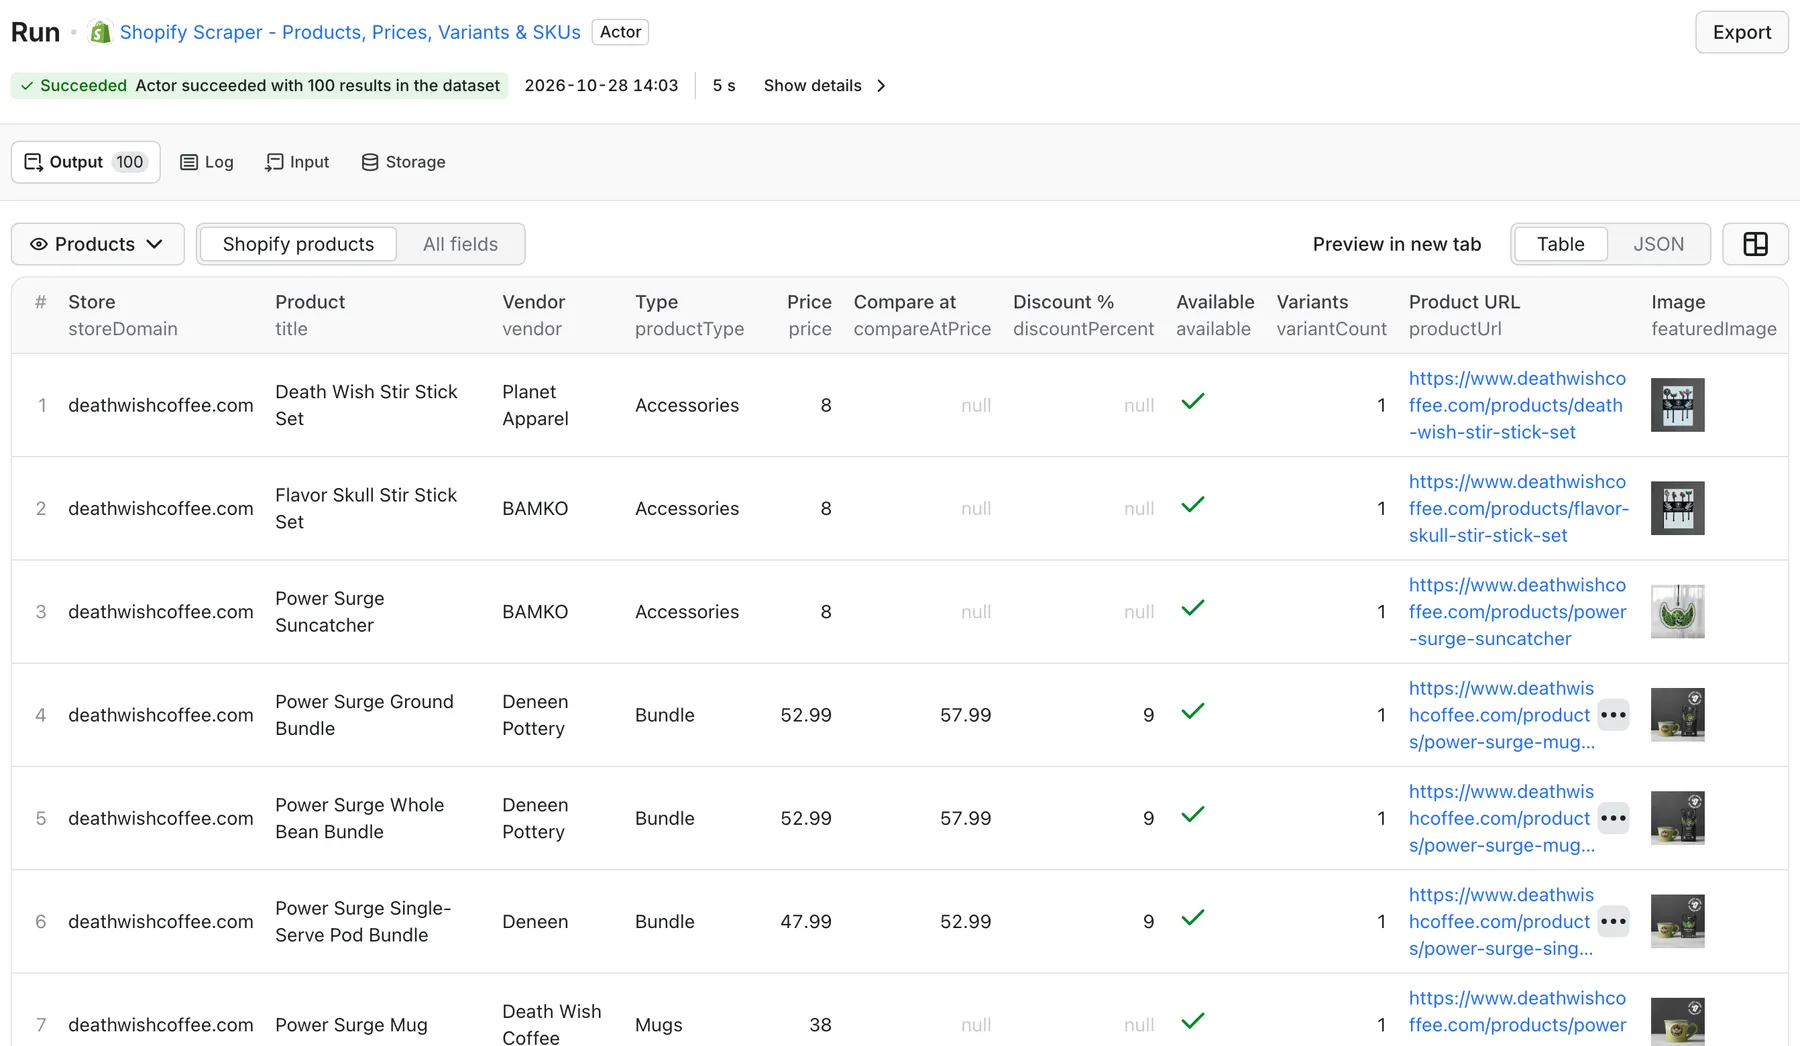Open the death-wish-stir-stick-set product URL
This screenshot has width=1800, height=1046.
pyautogui.click(x=1517, y=405)
